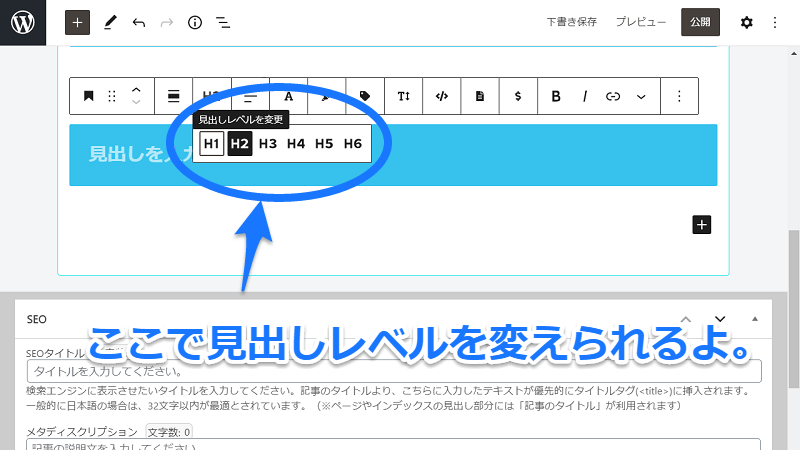800x450 pixels.
Task: Choose H1 in heading level menu
Action: (211, 144)
